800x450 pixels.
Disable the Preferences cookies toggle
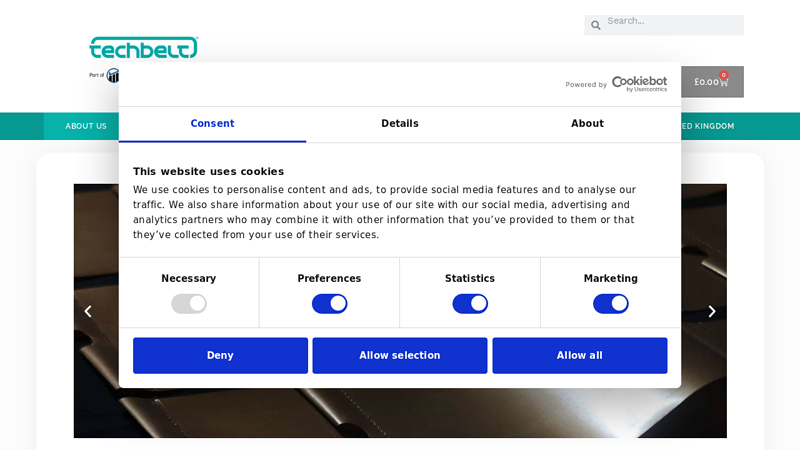point(330,304)
